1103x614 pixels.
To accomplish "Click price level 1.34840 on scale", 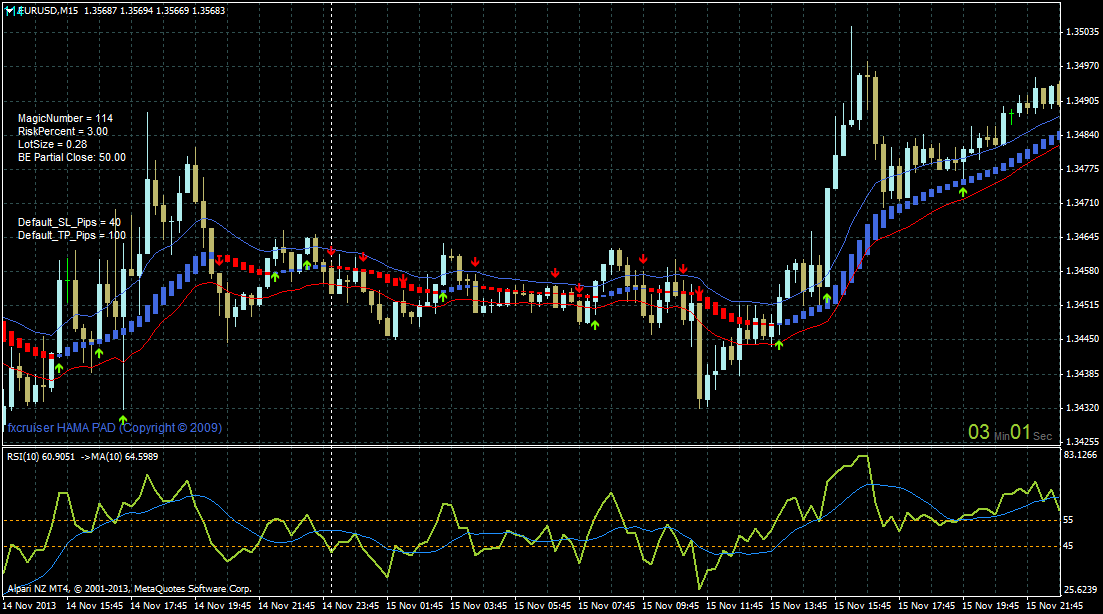I will point(1082,134).
